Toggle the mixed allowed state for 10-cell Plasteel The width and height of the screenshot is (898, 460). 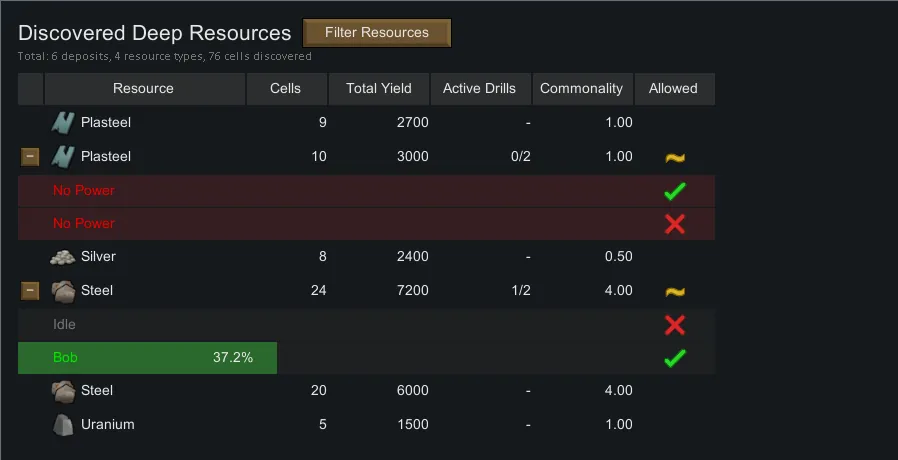click(674, 157)
